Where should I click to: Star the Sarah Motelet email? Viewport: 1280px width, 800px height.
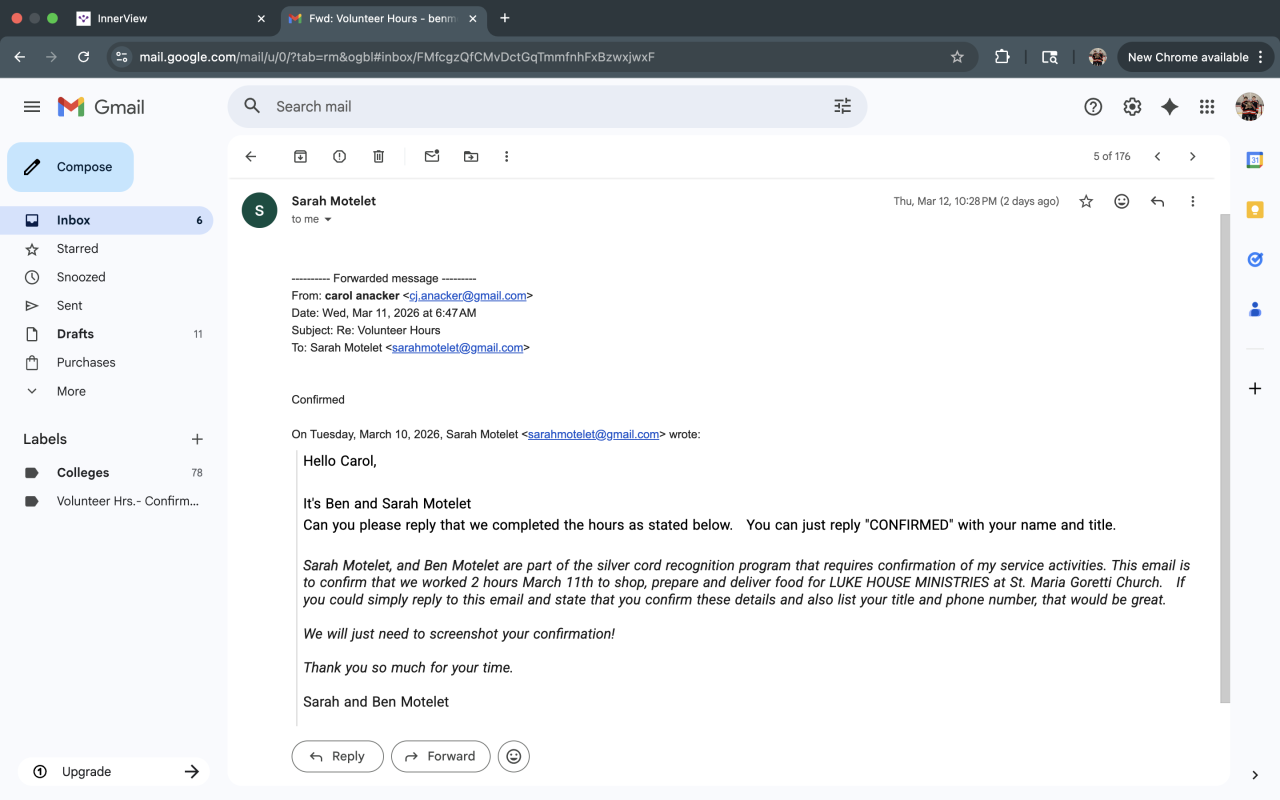[x=1086, y=201]
